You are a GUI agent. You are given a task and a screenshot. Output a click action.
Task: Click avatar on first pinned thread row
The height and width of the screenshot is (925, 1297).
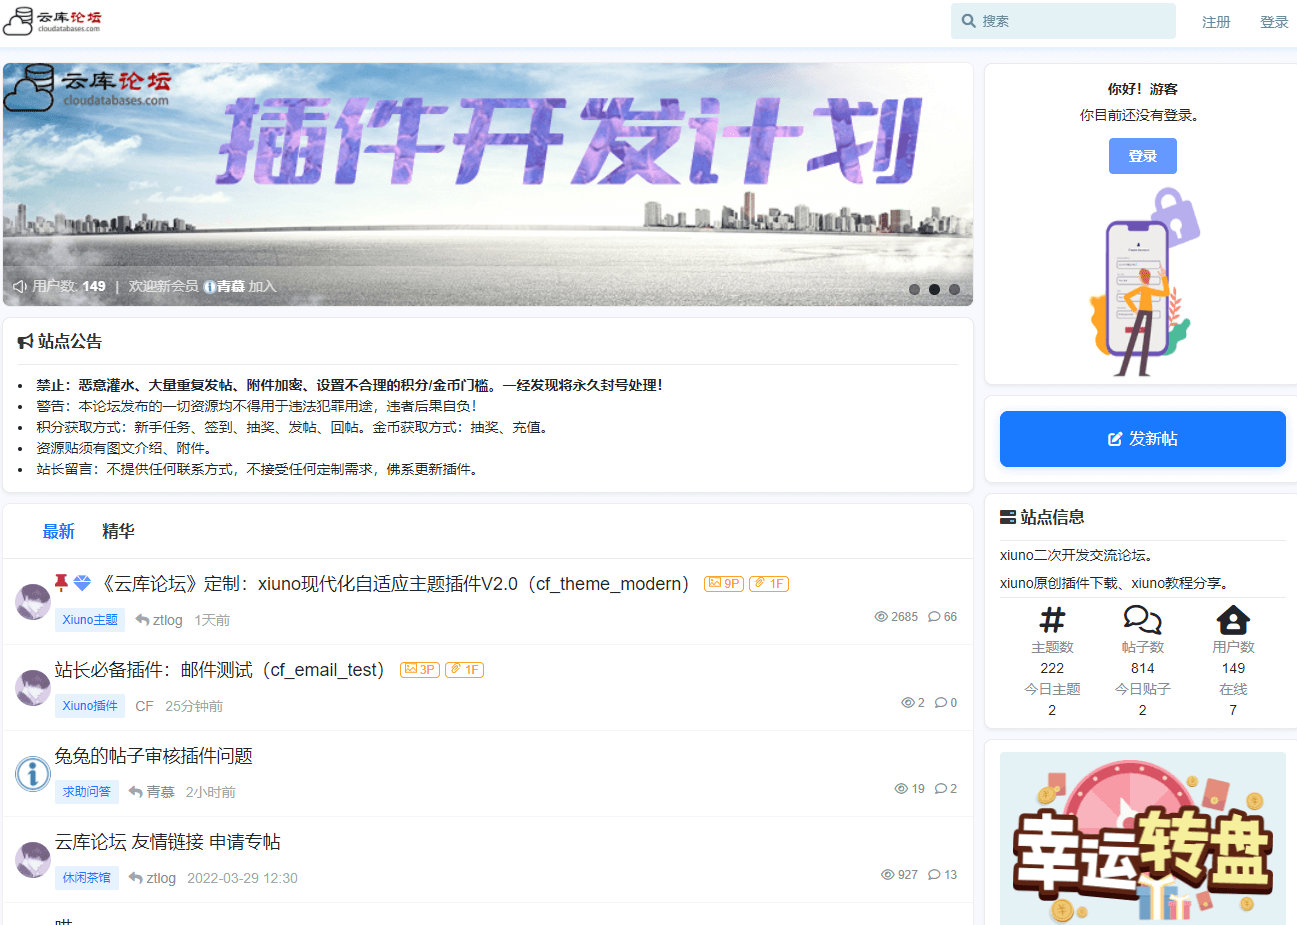(x=33, y=602)
